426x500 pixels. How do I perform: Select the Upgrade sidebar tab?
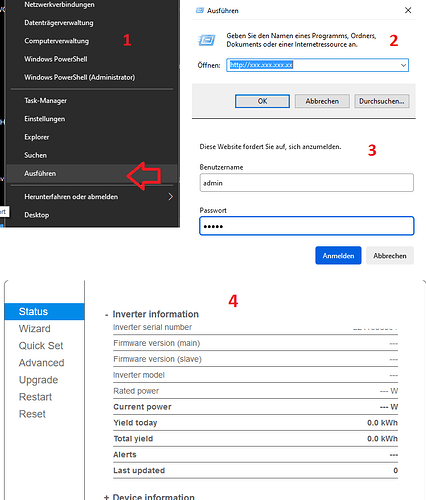39,380
